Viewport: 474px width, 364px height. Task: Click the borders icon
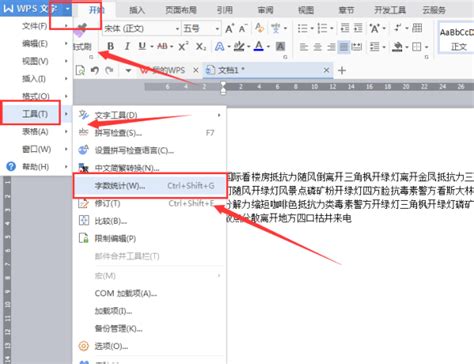click(417, 47)
